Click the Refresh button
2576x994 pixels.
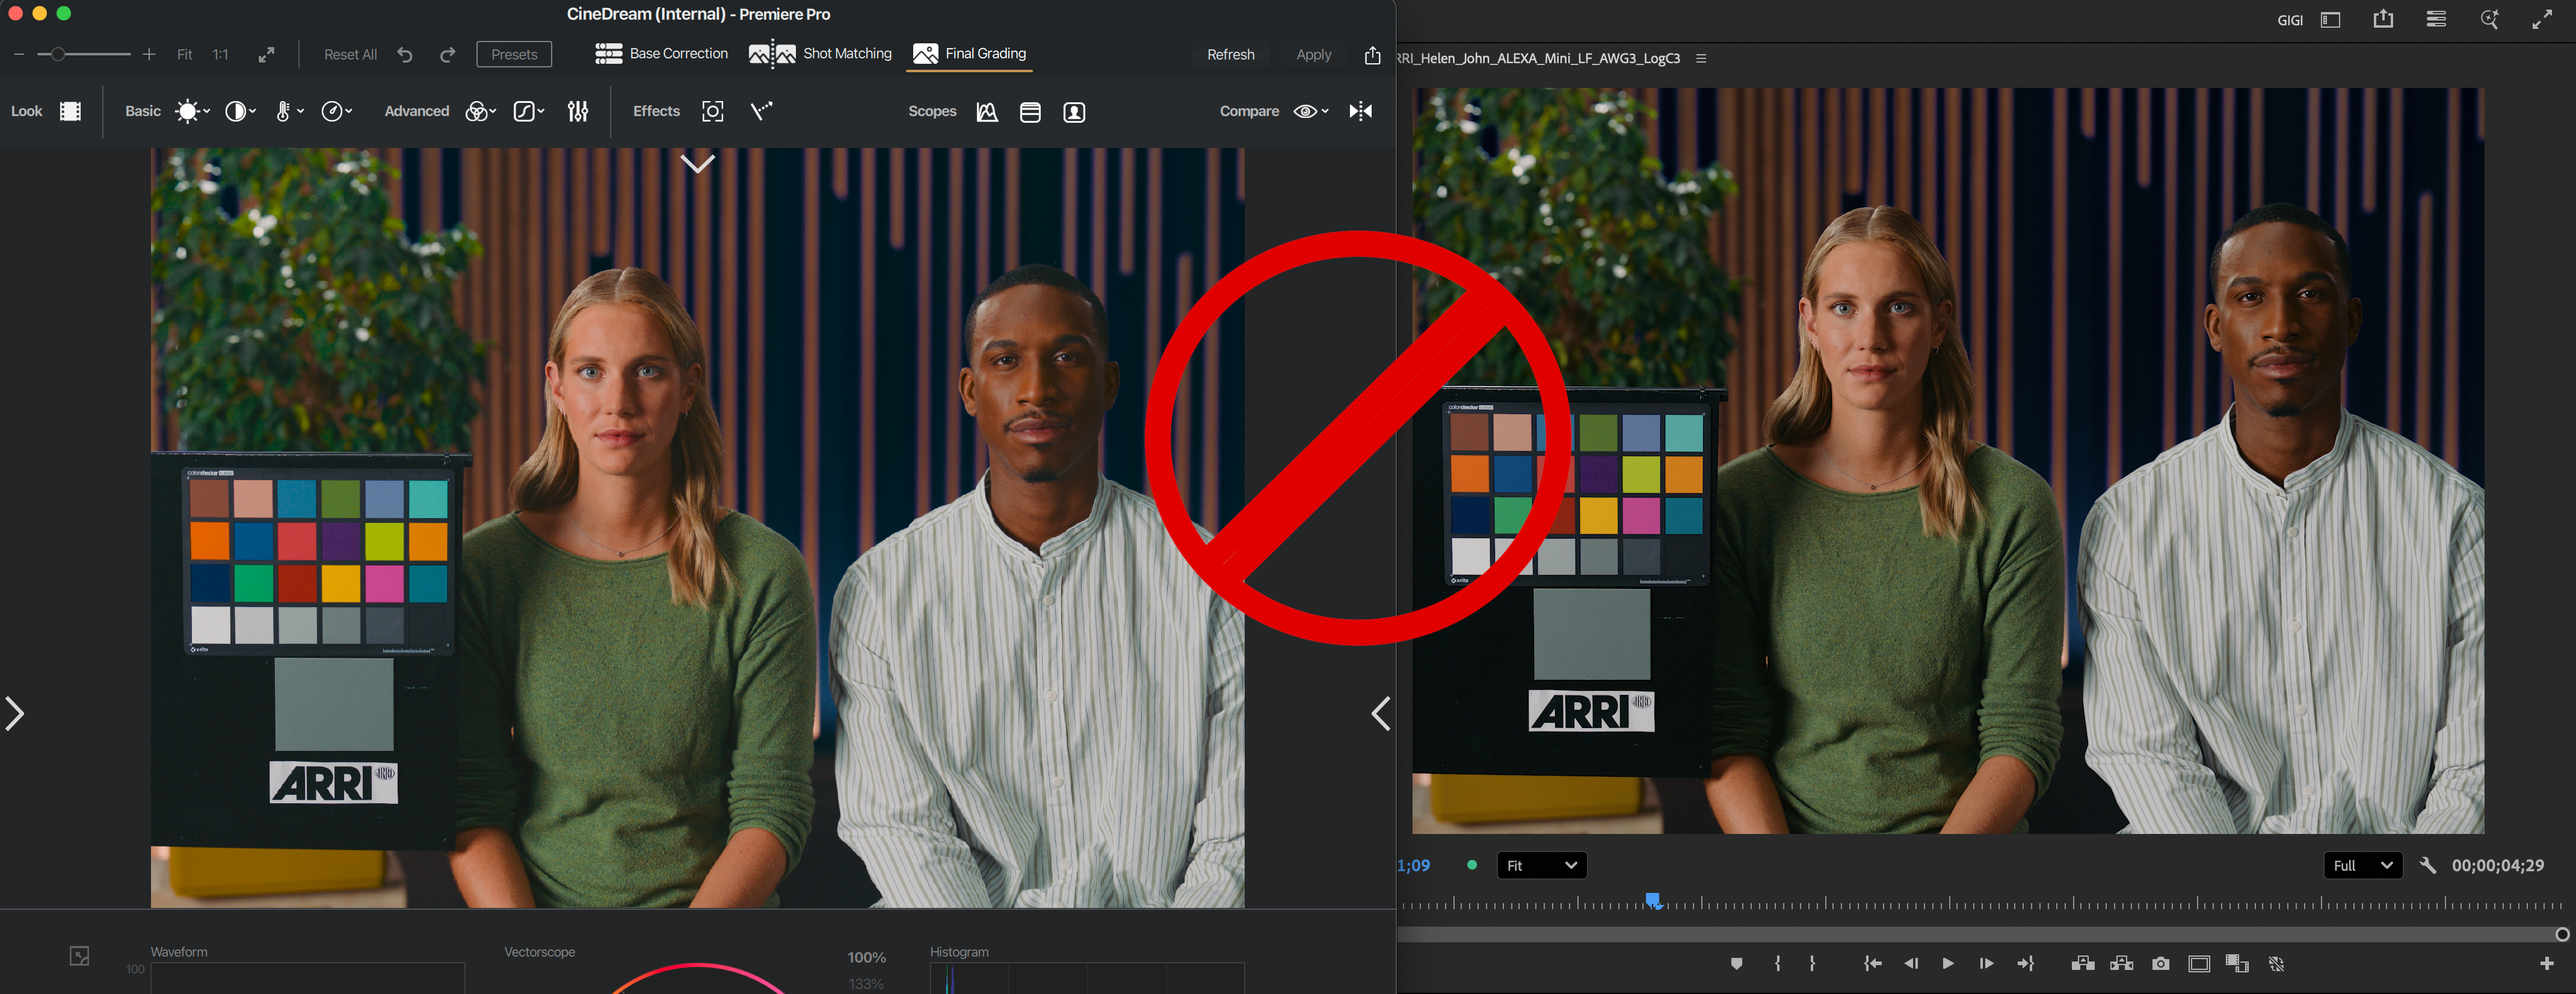point(1230,55)
